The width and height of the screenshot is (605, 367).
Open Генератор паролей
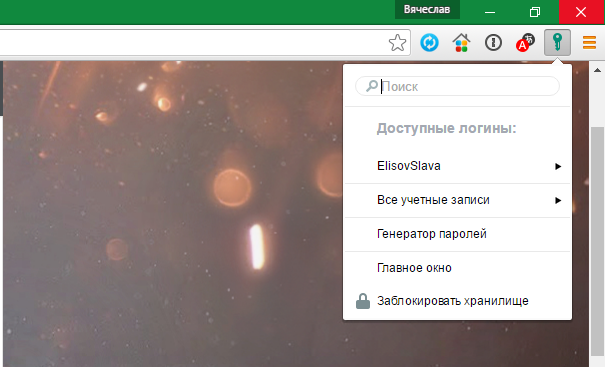pyautogui.click(x=457, y=234)
